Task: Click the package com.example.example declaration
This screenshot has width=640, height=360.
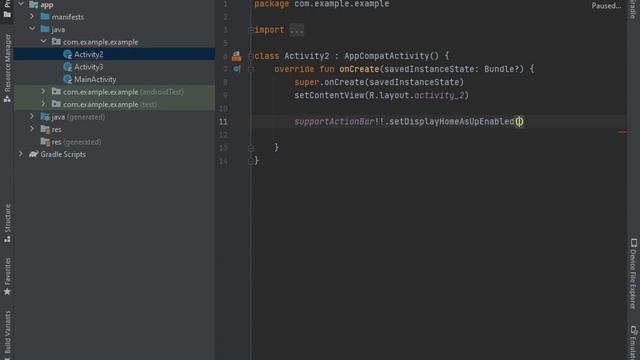Action: pos(322,4)
